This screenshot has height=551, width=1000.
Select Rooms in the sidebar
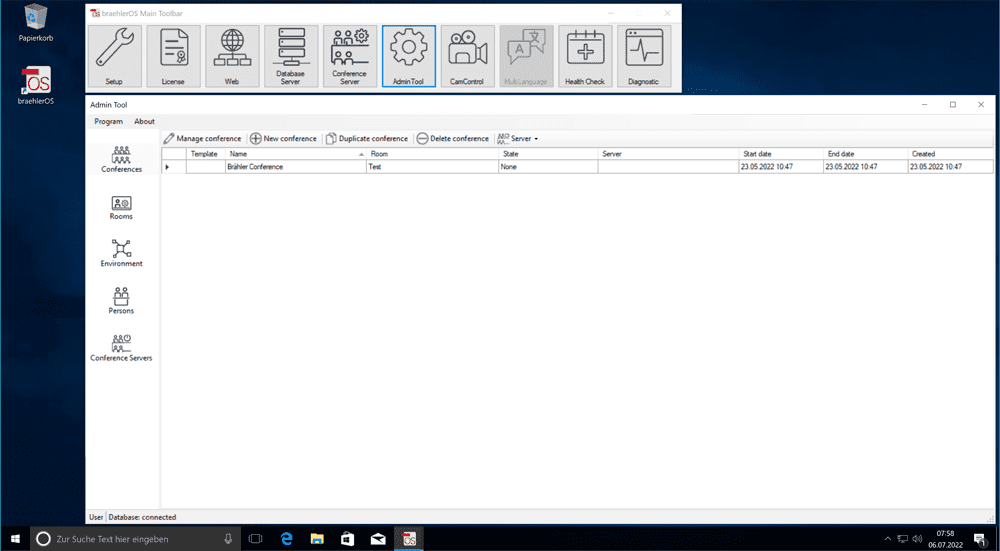(121, 208)
